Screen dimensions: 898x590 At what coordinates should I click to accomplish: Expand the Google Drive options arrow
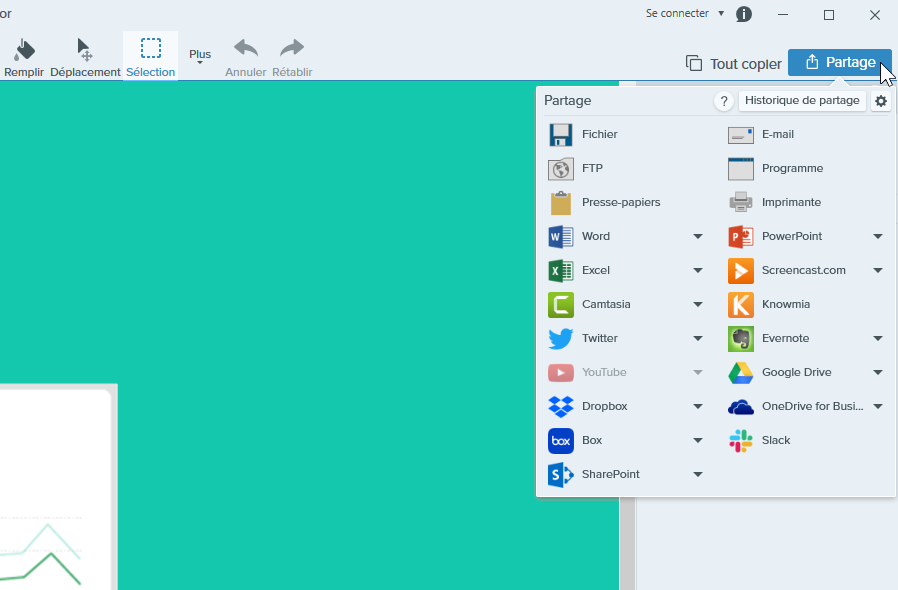point(877,372)
